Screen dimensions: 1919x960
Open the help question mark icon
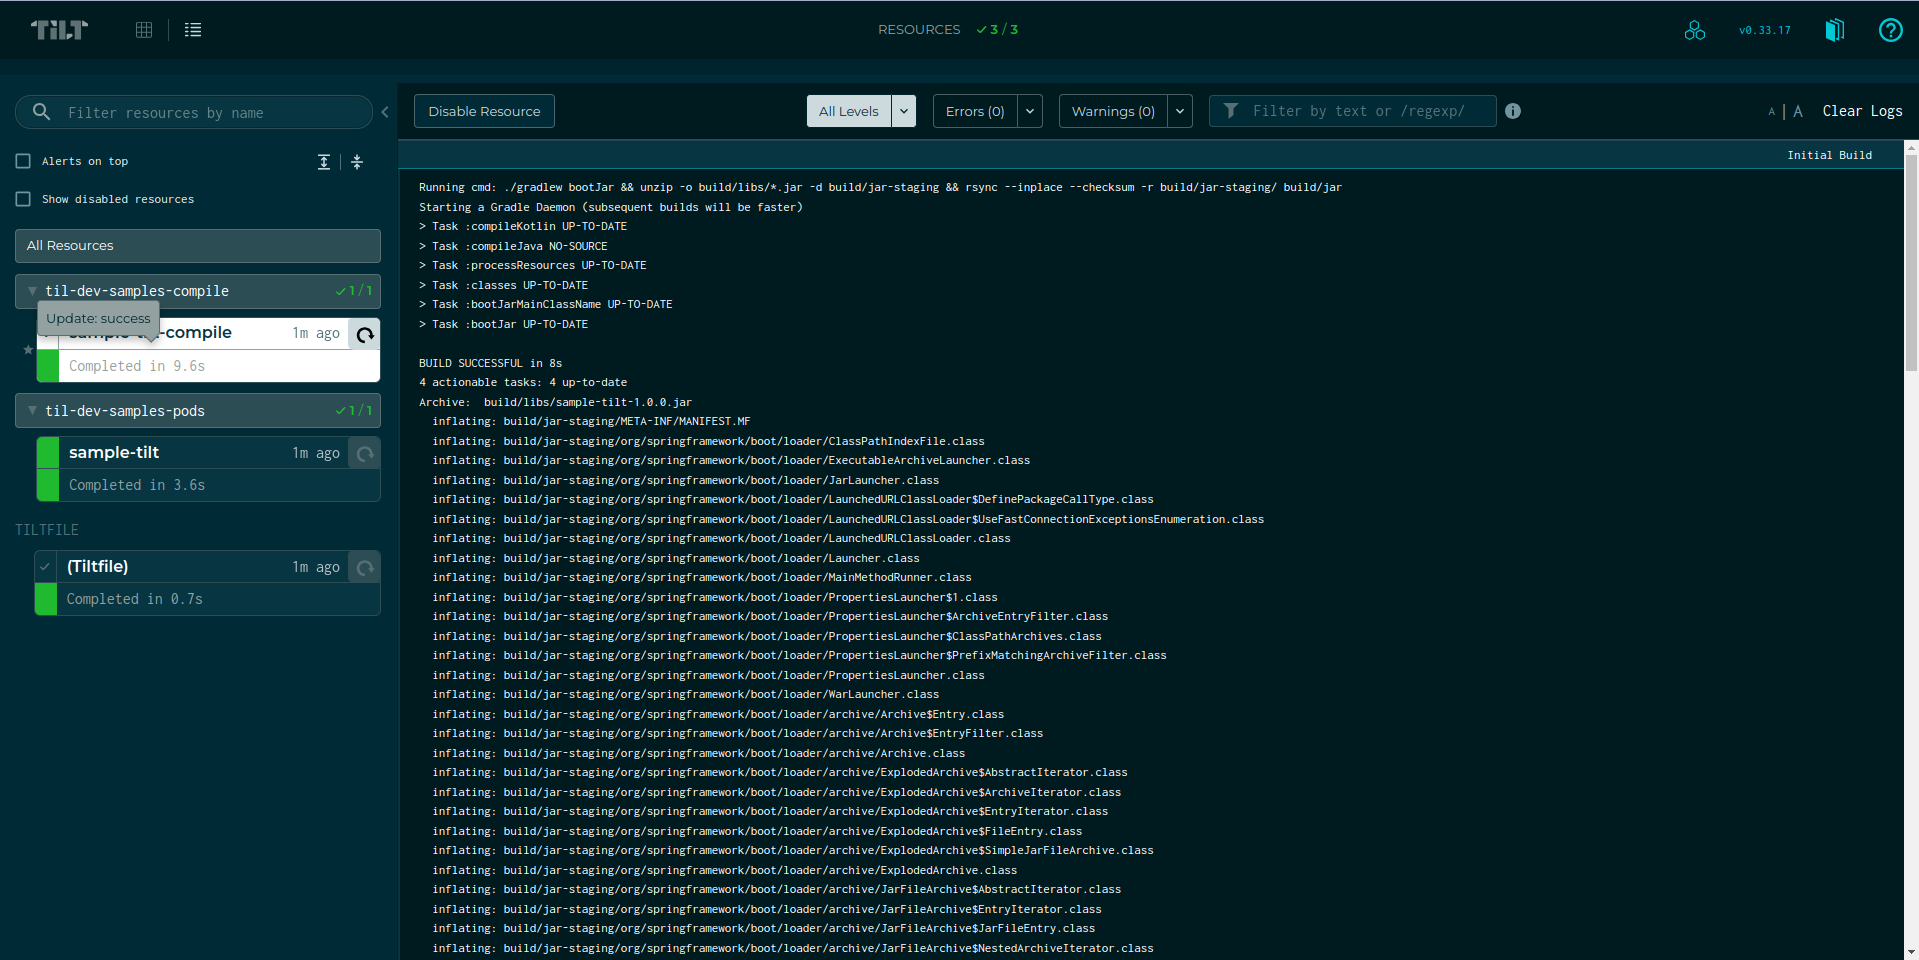1890,30
